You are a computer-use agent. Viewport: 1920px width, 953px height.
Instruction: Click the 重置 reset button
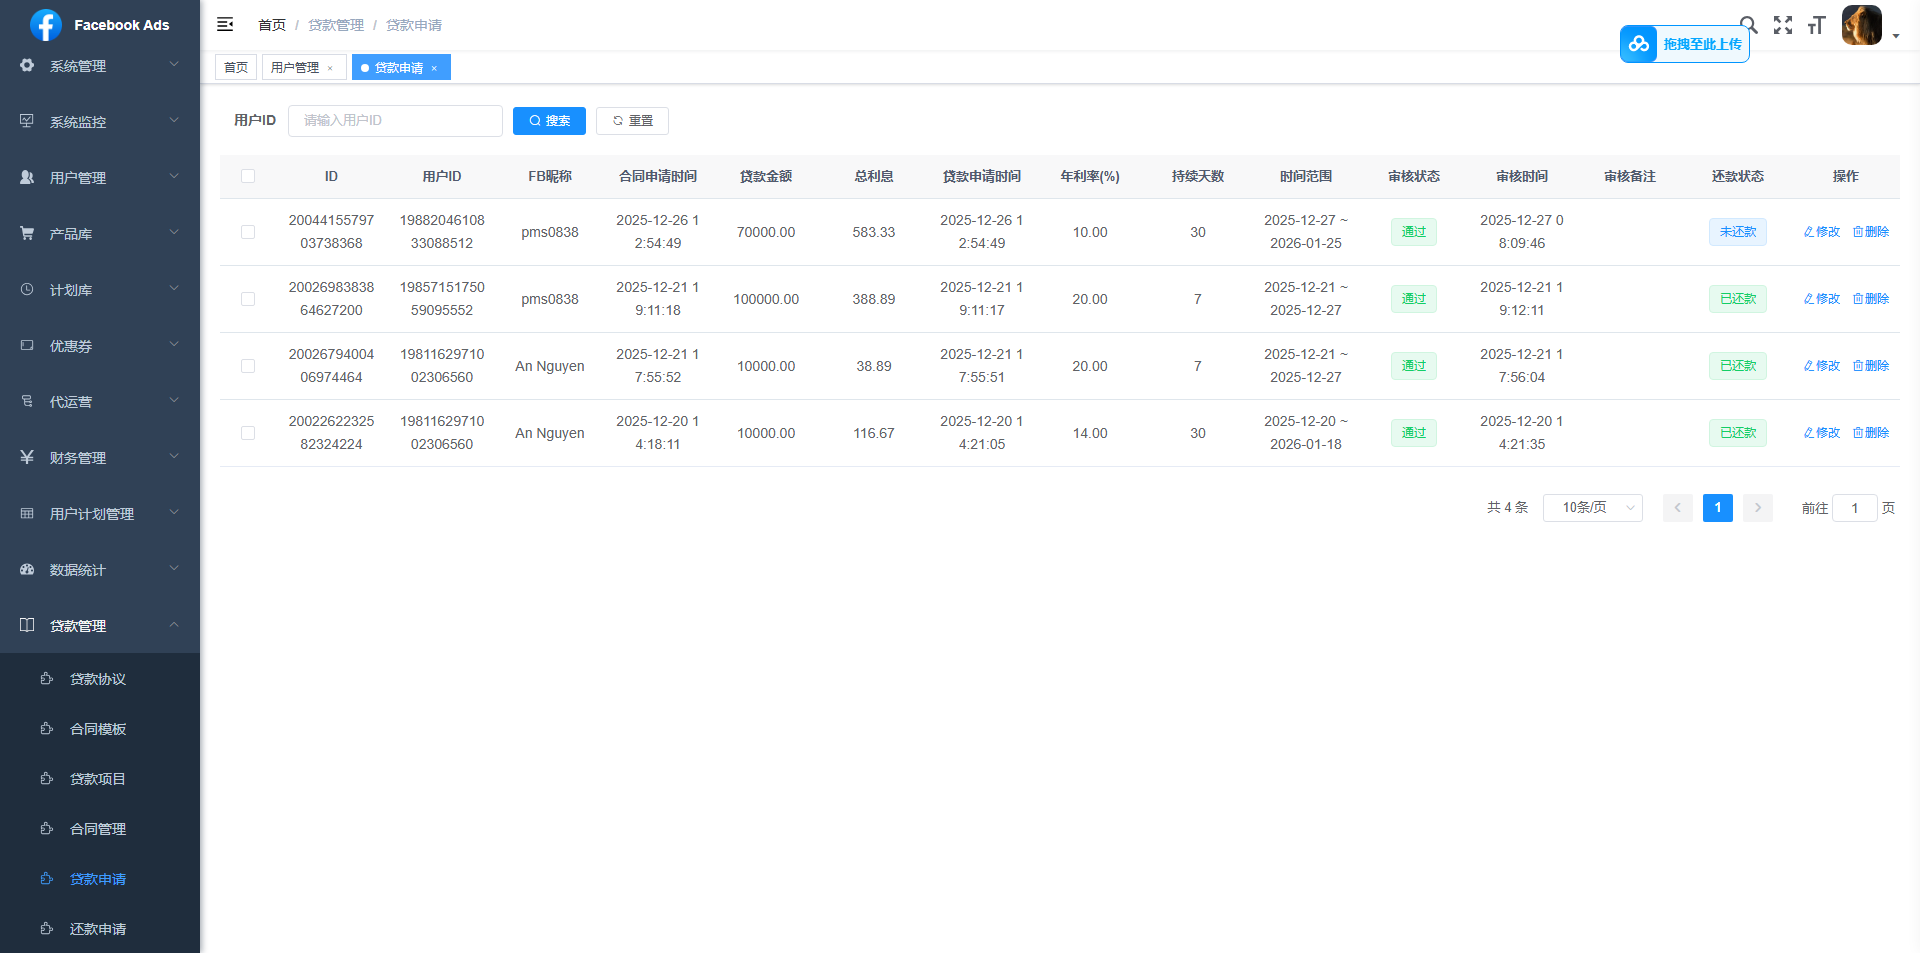coord(632,121)
